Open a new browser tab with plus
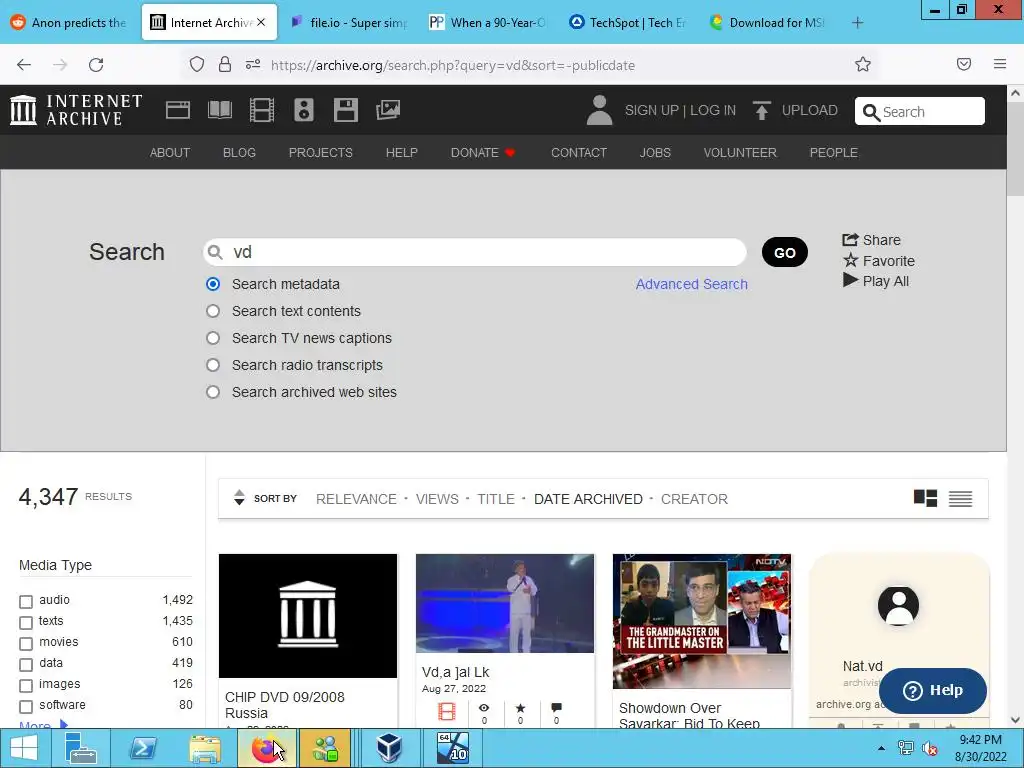Image resolution: width=1024 pixels, height=768 pixels. click(857, 23)
